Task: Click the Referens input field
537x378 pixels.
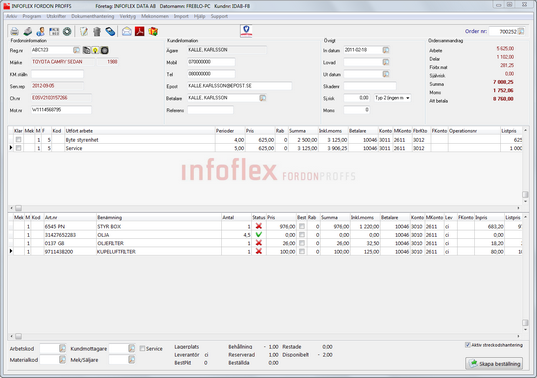Action: point(210,110)
